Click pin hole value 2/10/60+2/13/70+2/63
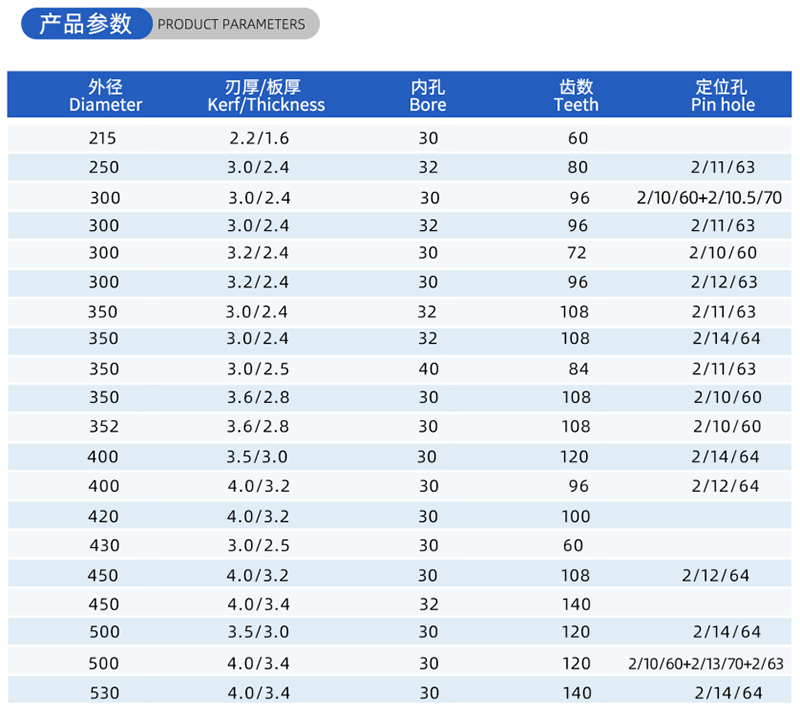 pyautogui.click(x=706, y=663)
